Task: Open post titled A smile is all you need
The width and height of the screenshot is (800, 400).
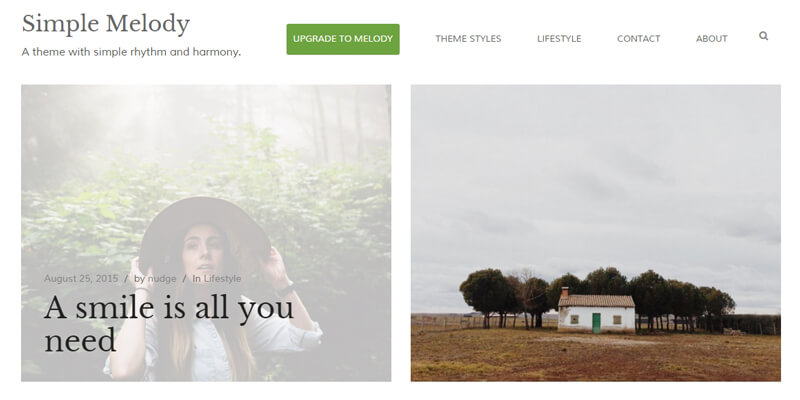Action: (168, 324)
